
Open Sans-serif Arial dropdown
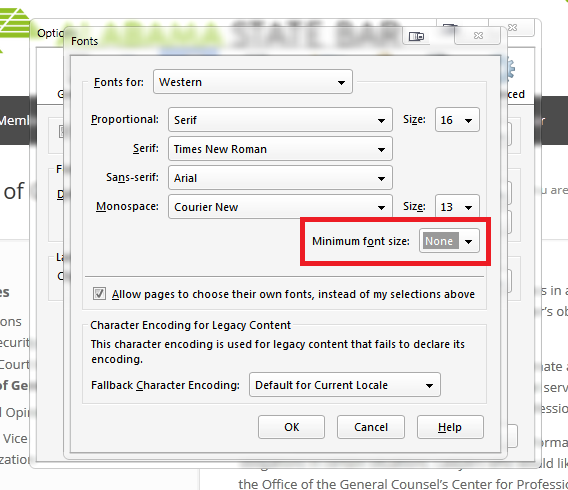pyautogui.click(x=280, y=178)
